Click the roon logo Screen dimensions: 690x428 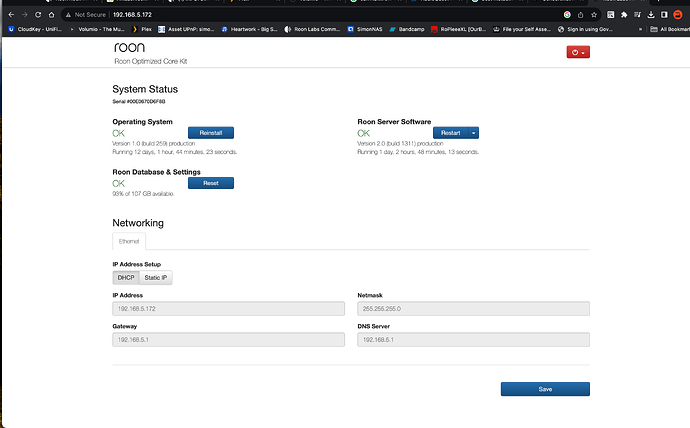(x=129, y=47)
